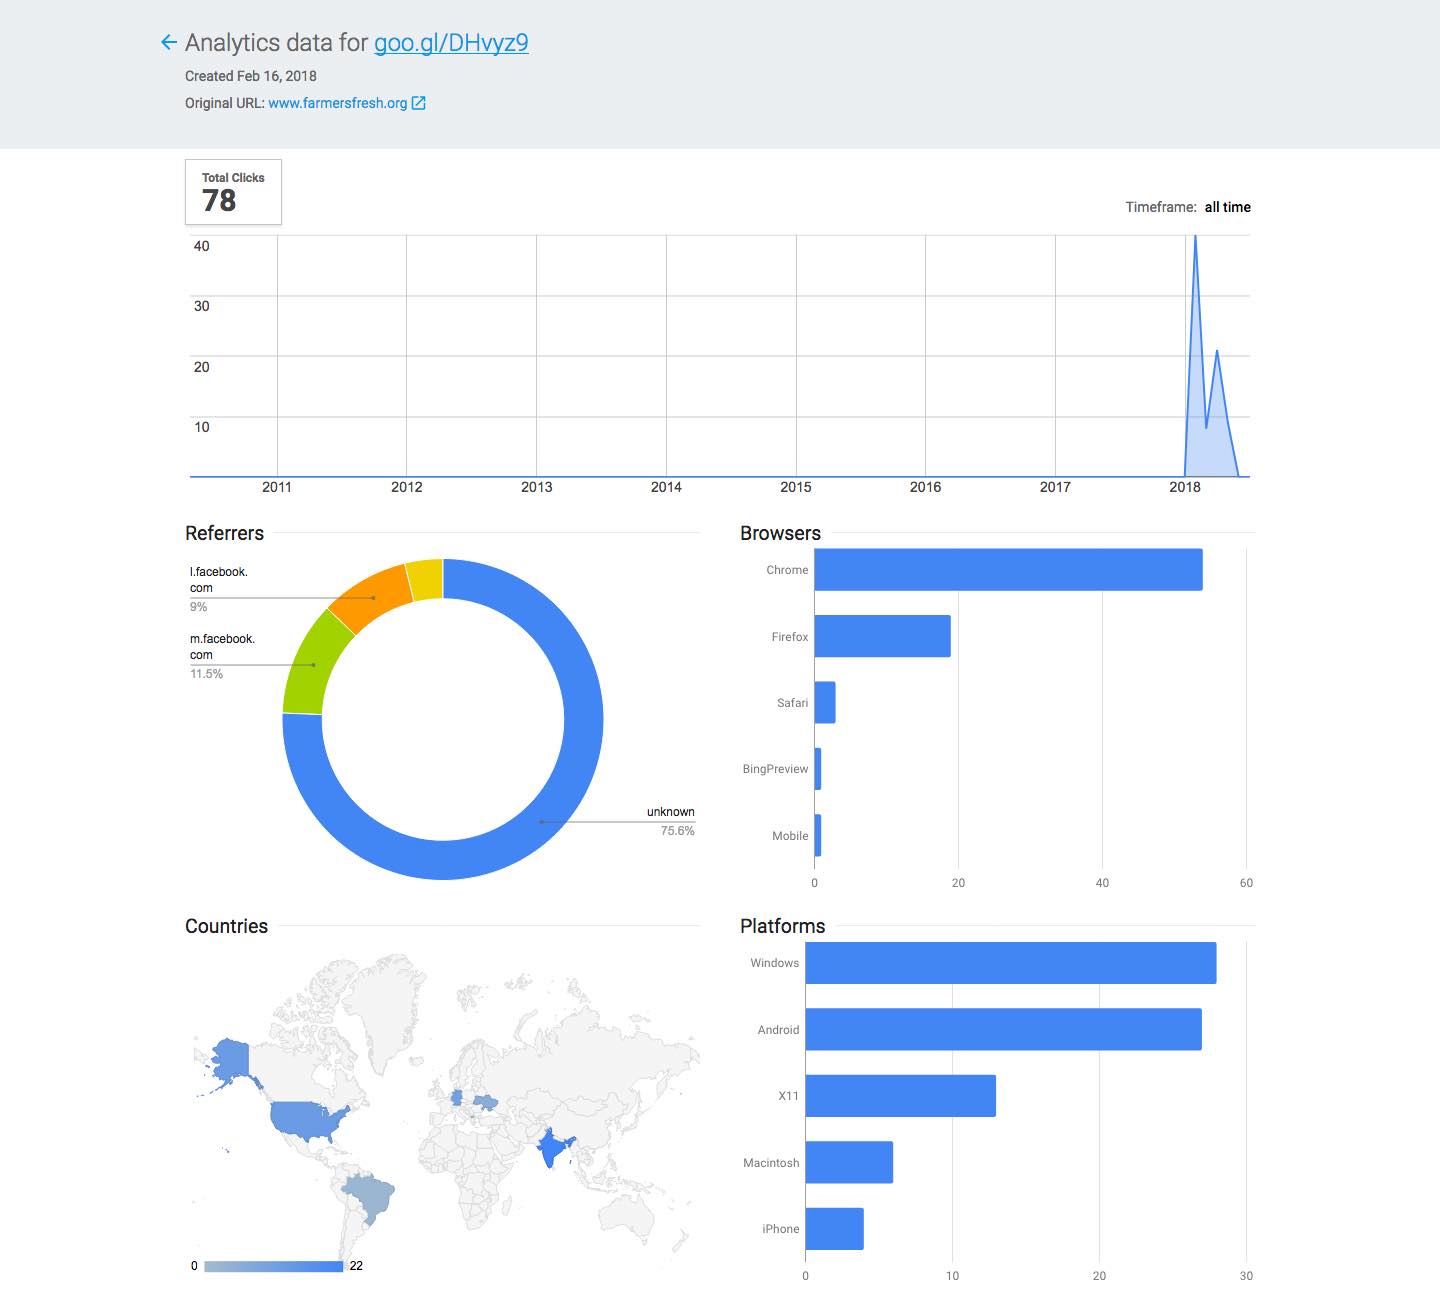Change the Timeframe from all time
Viewport: 1440px width, 1301px height.
1227,207
